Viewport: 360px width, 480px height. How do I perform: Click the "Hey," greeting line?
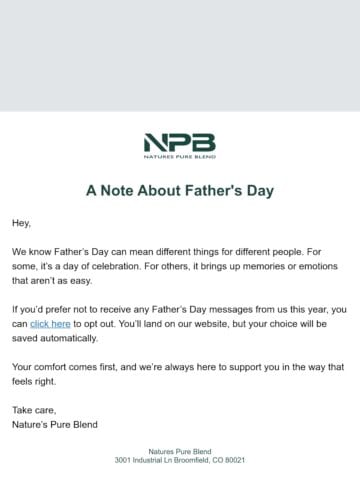tap(22, 223)
